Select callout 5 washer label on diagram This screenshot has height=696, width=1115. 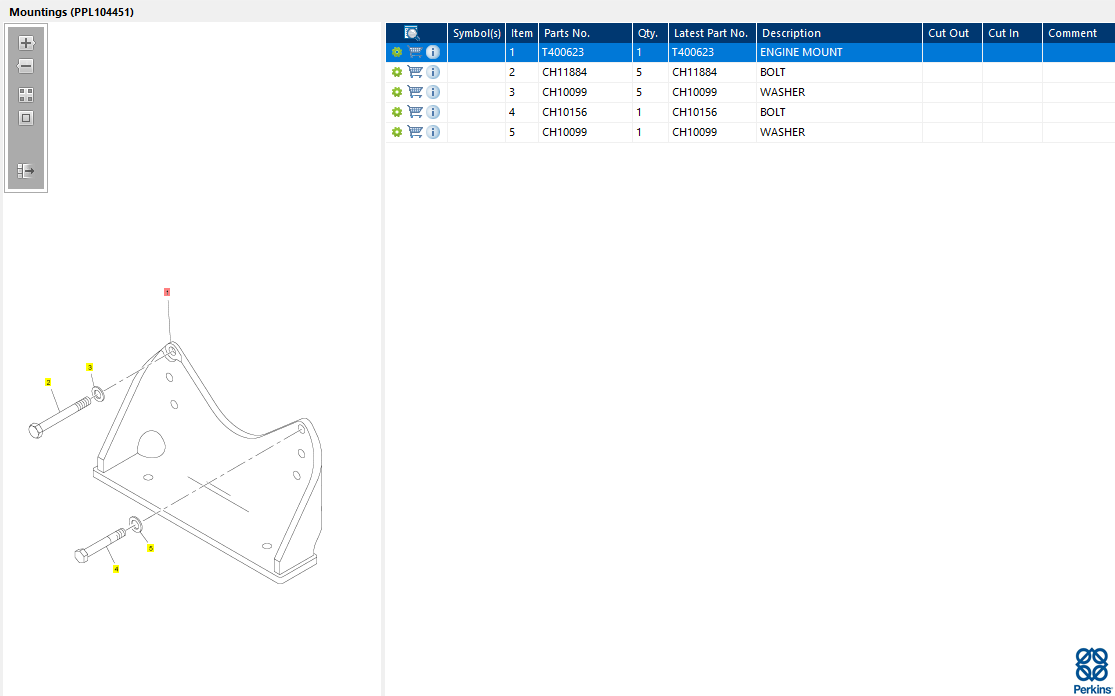coord(151,548)
